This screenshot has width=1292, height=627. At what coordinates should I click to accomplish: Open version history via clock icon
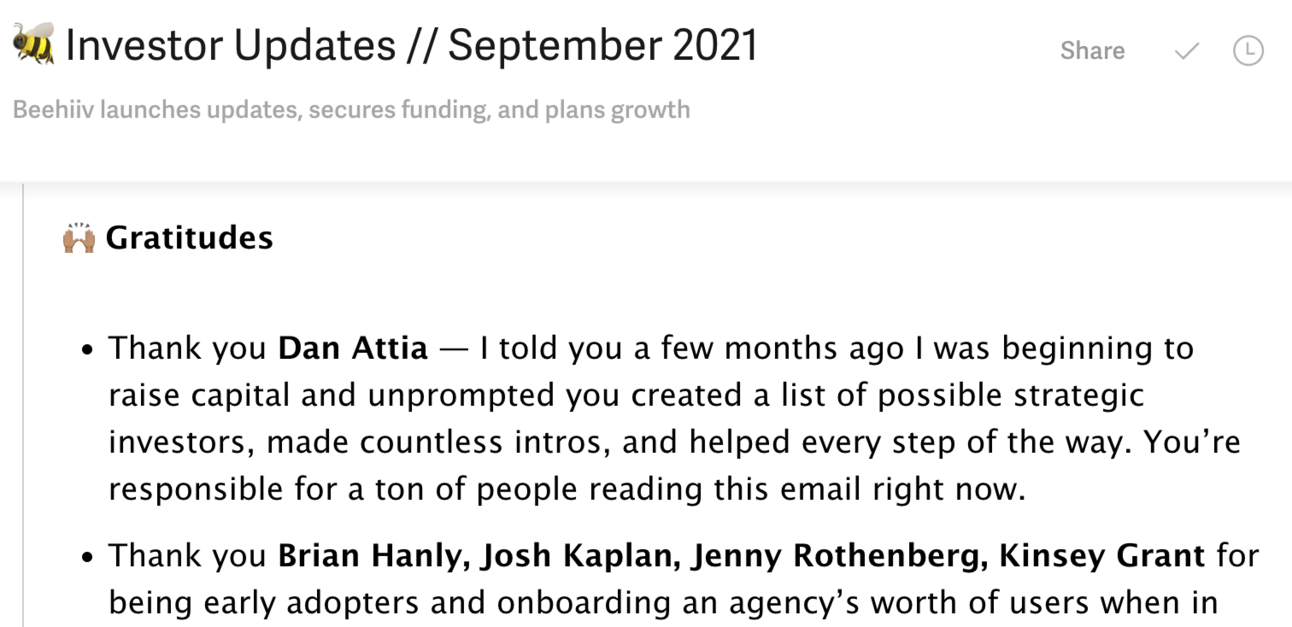click(x=1248, y=51)
